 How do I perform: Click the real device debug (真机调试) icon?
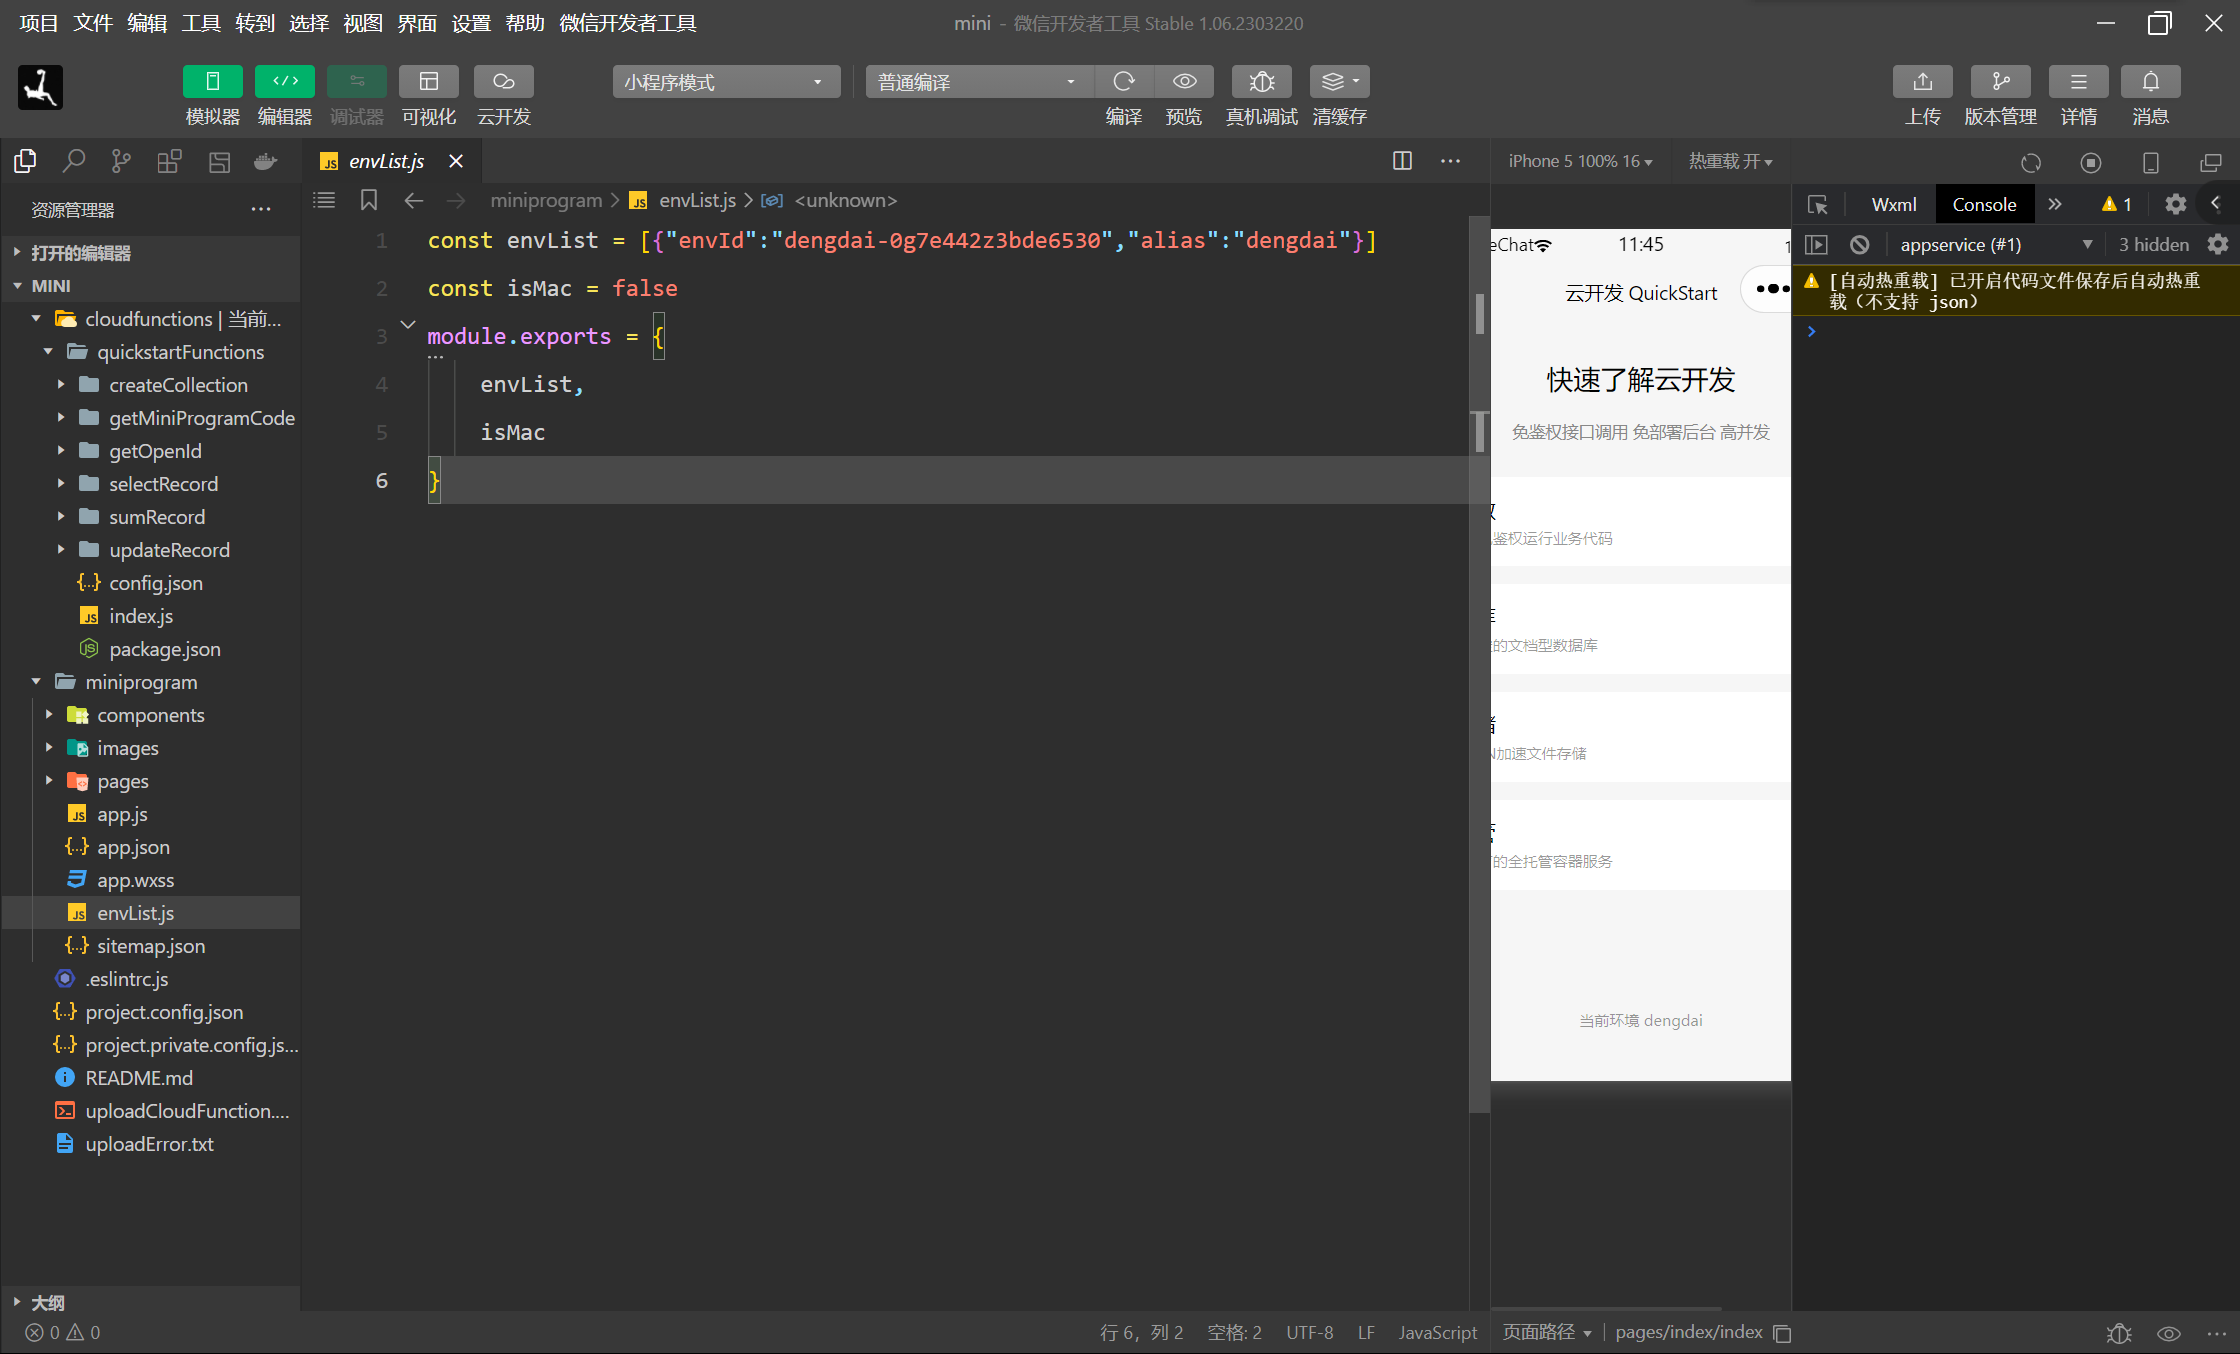click(x=1261, y=82)
